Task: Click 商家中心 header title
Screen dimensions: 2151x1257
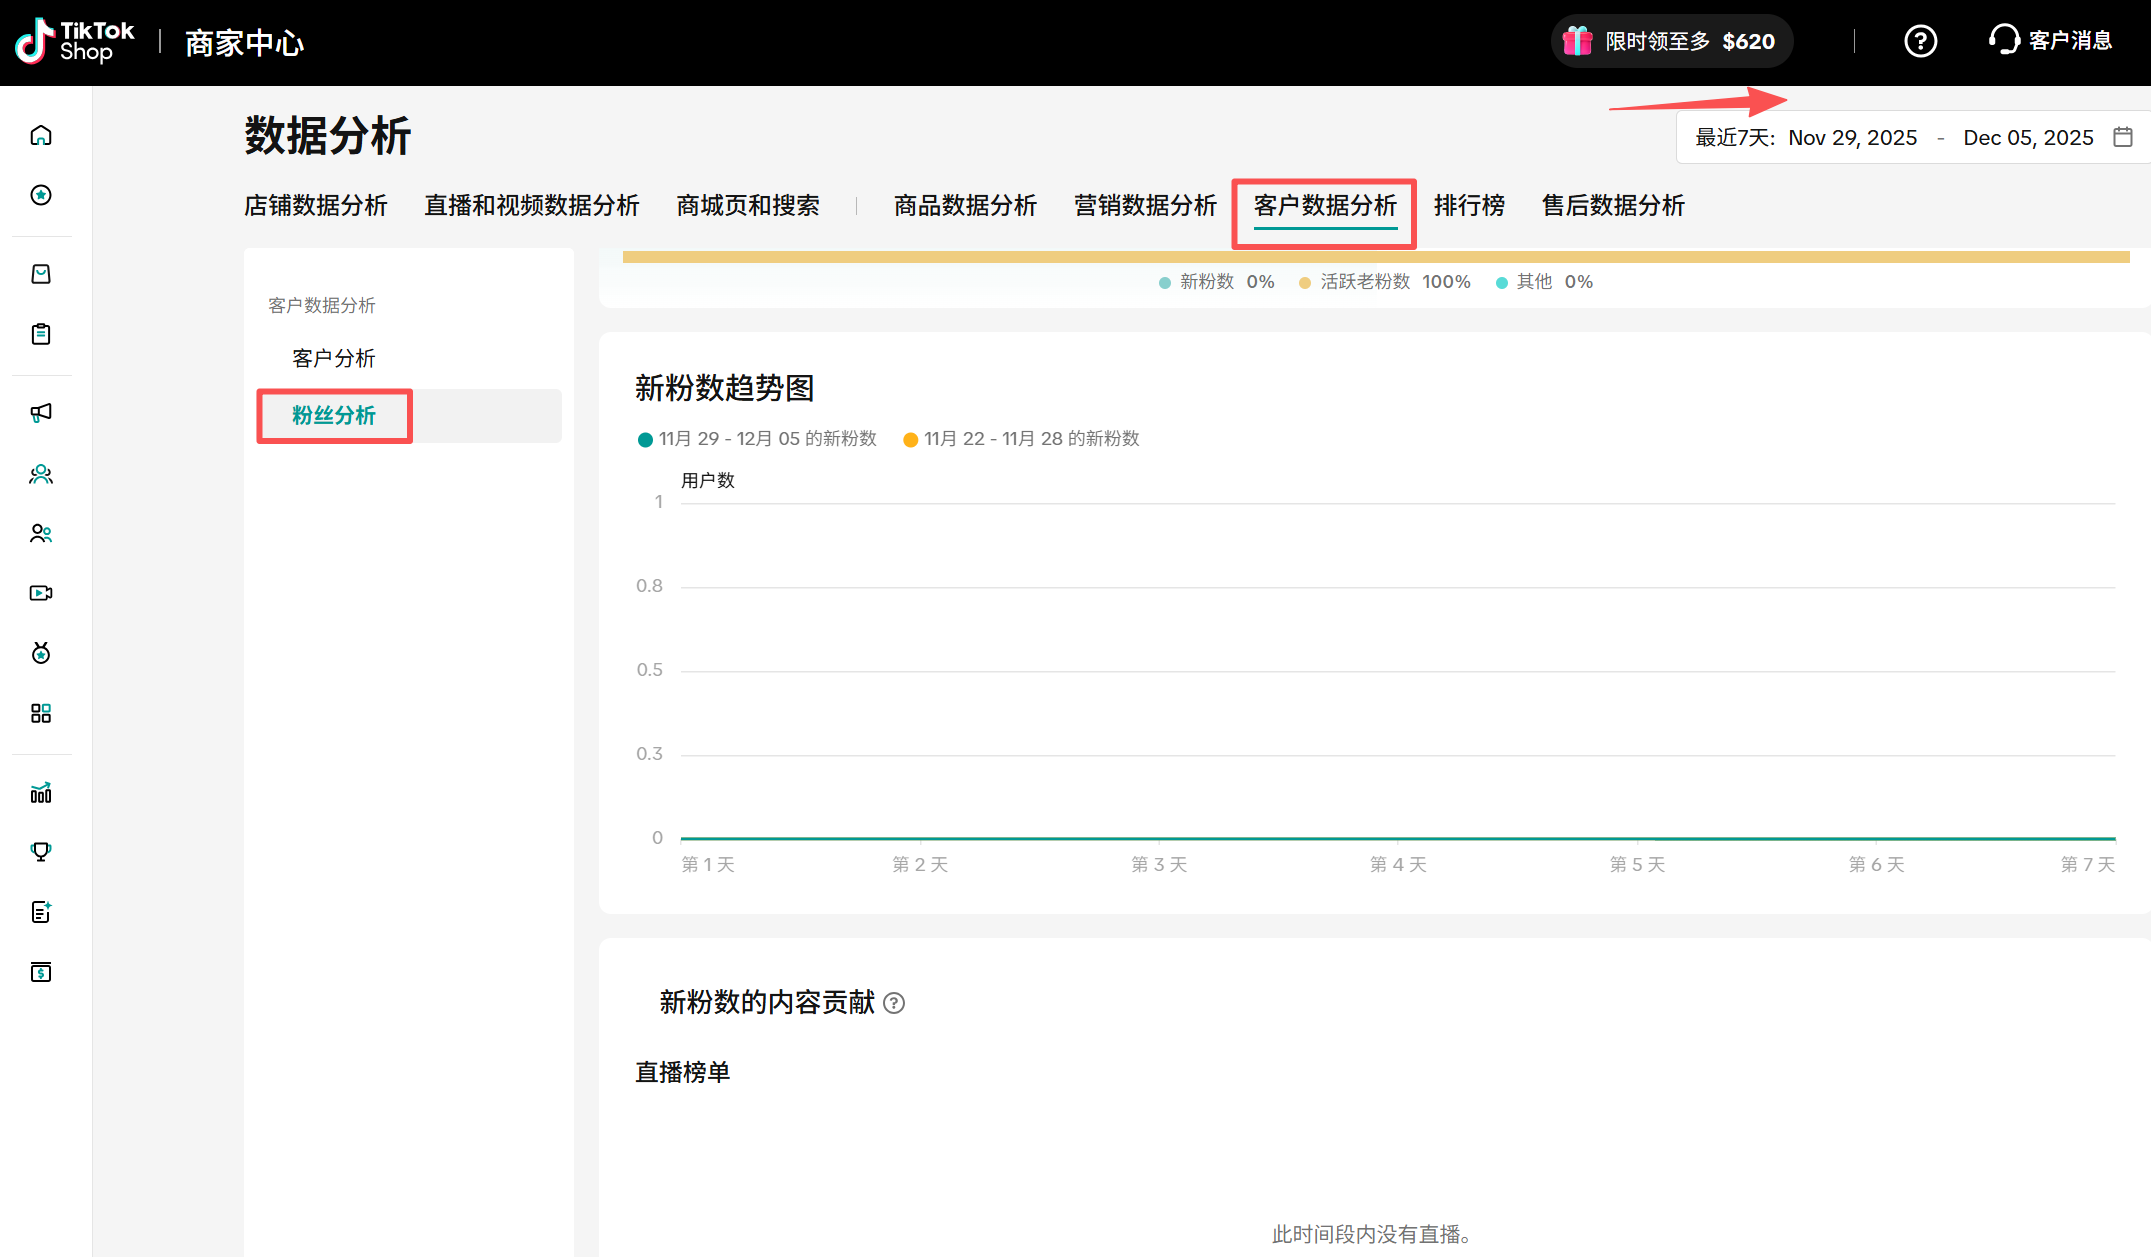Action: (244, 43)
